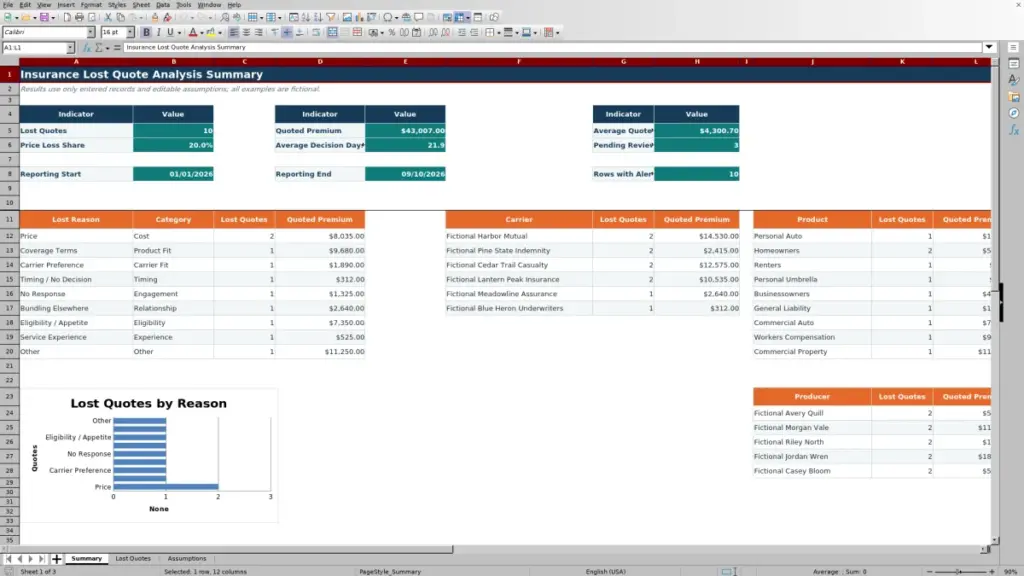Click the Align Center icon
1024x576 pixels.
pyautogui.click(x=246, y=33)
